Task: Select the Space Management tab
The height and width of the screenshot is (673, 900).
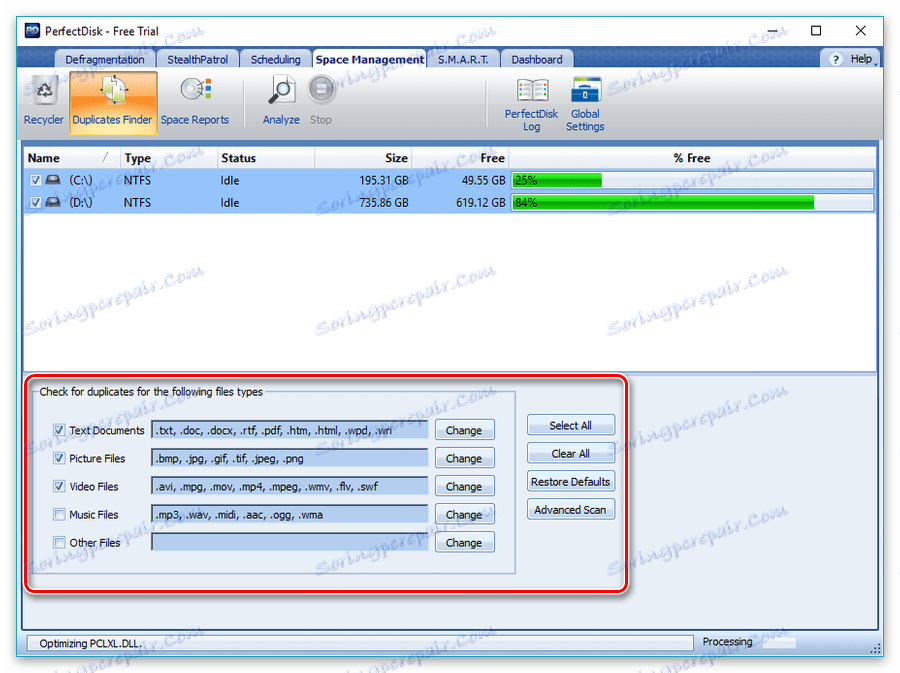Action: (370, 60)
